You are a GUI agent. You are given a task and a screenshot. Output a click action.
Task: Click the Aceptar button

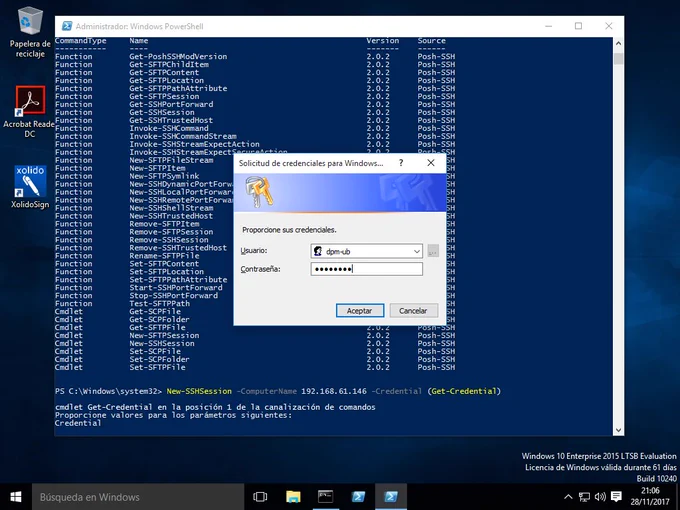(360, 311)
